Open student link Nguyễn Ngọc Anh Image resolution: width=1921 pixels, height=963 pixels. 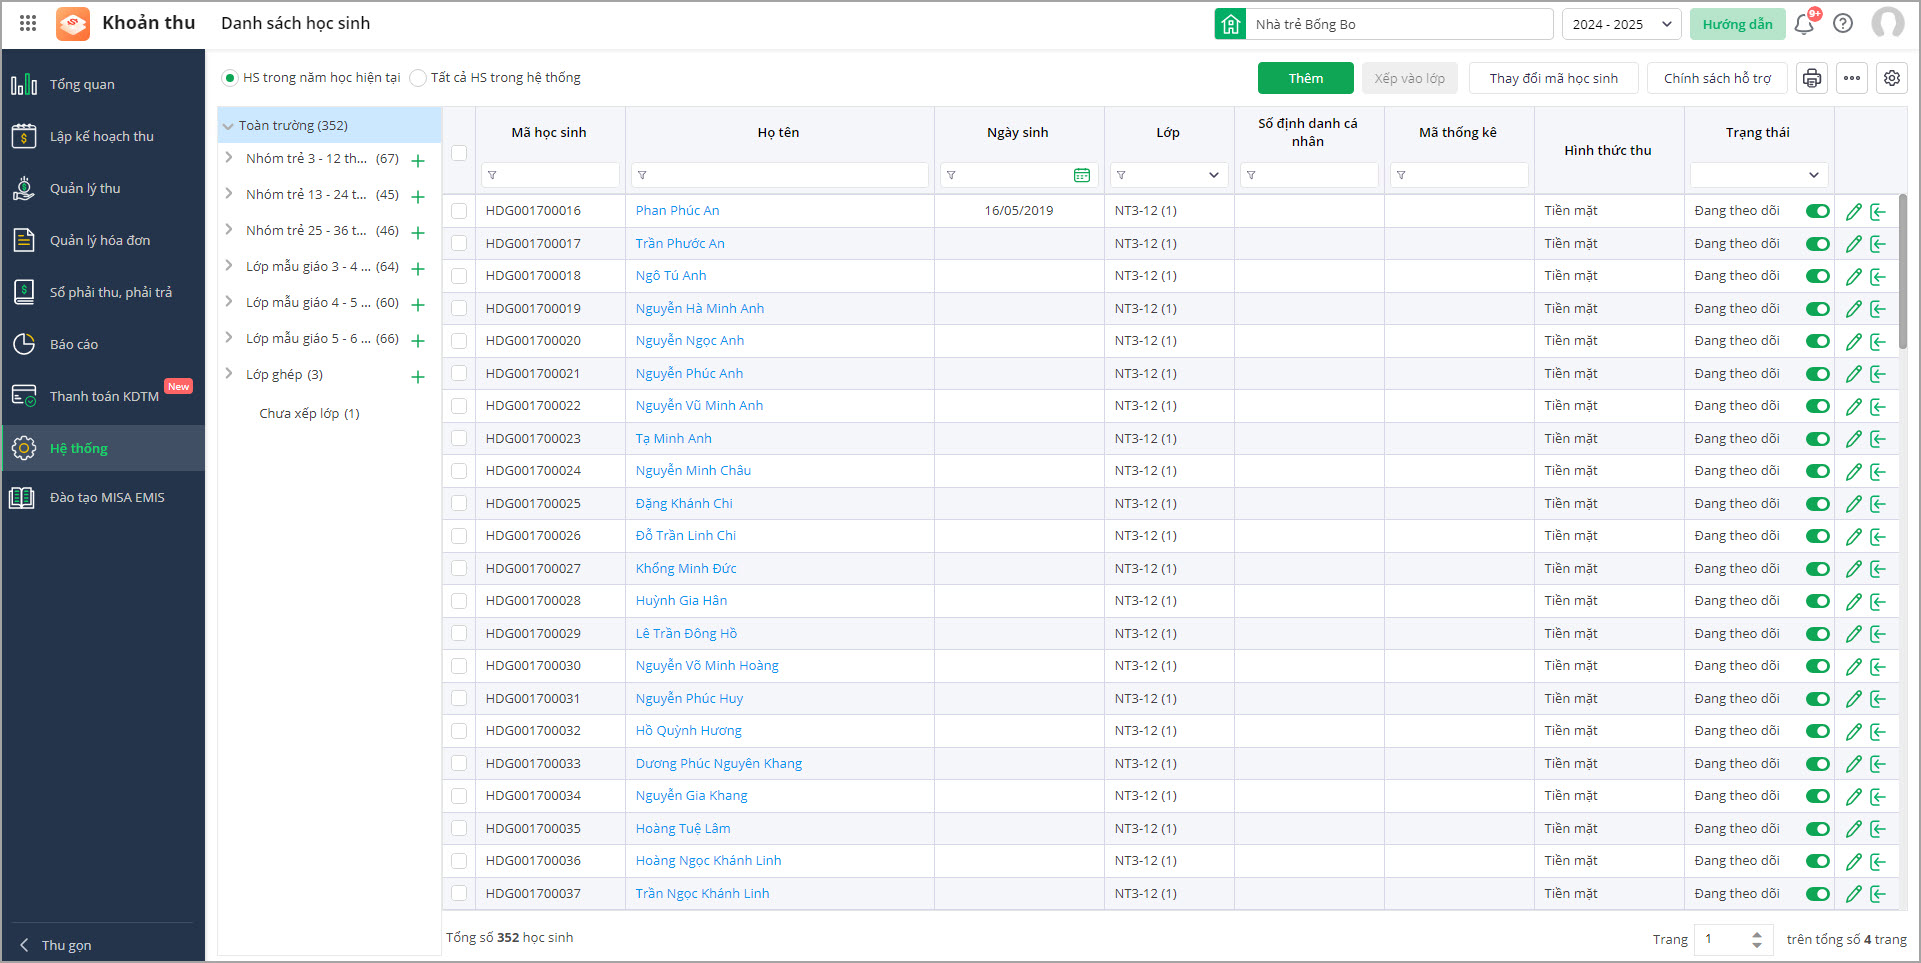tap(690, 341)
